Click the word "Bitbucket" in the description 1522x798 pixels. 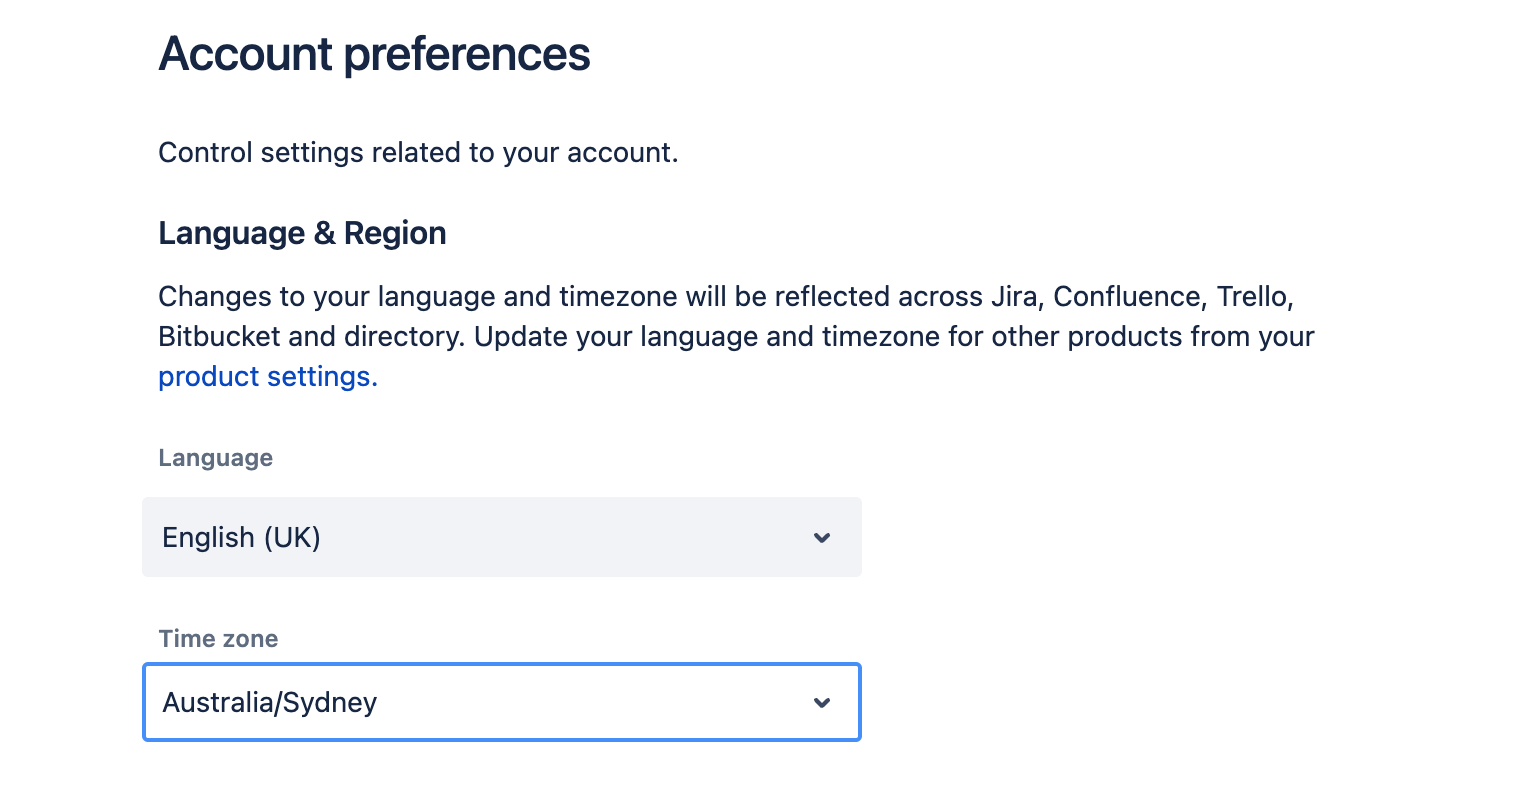(x=219, y=337)
